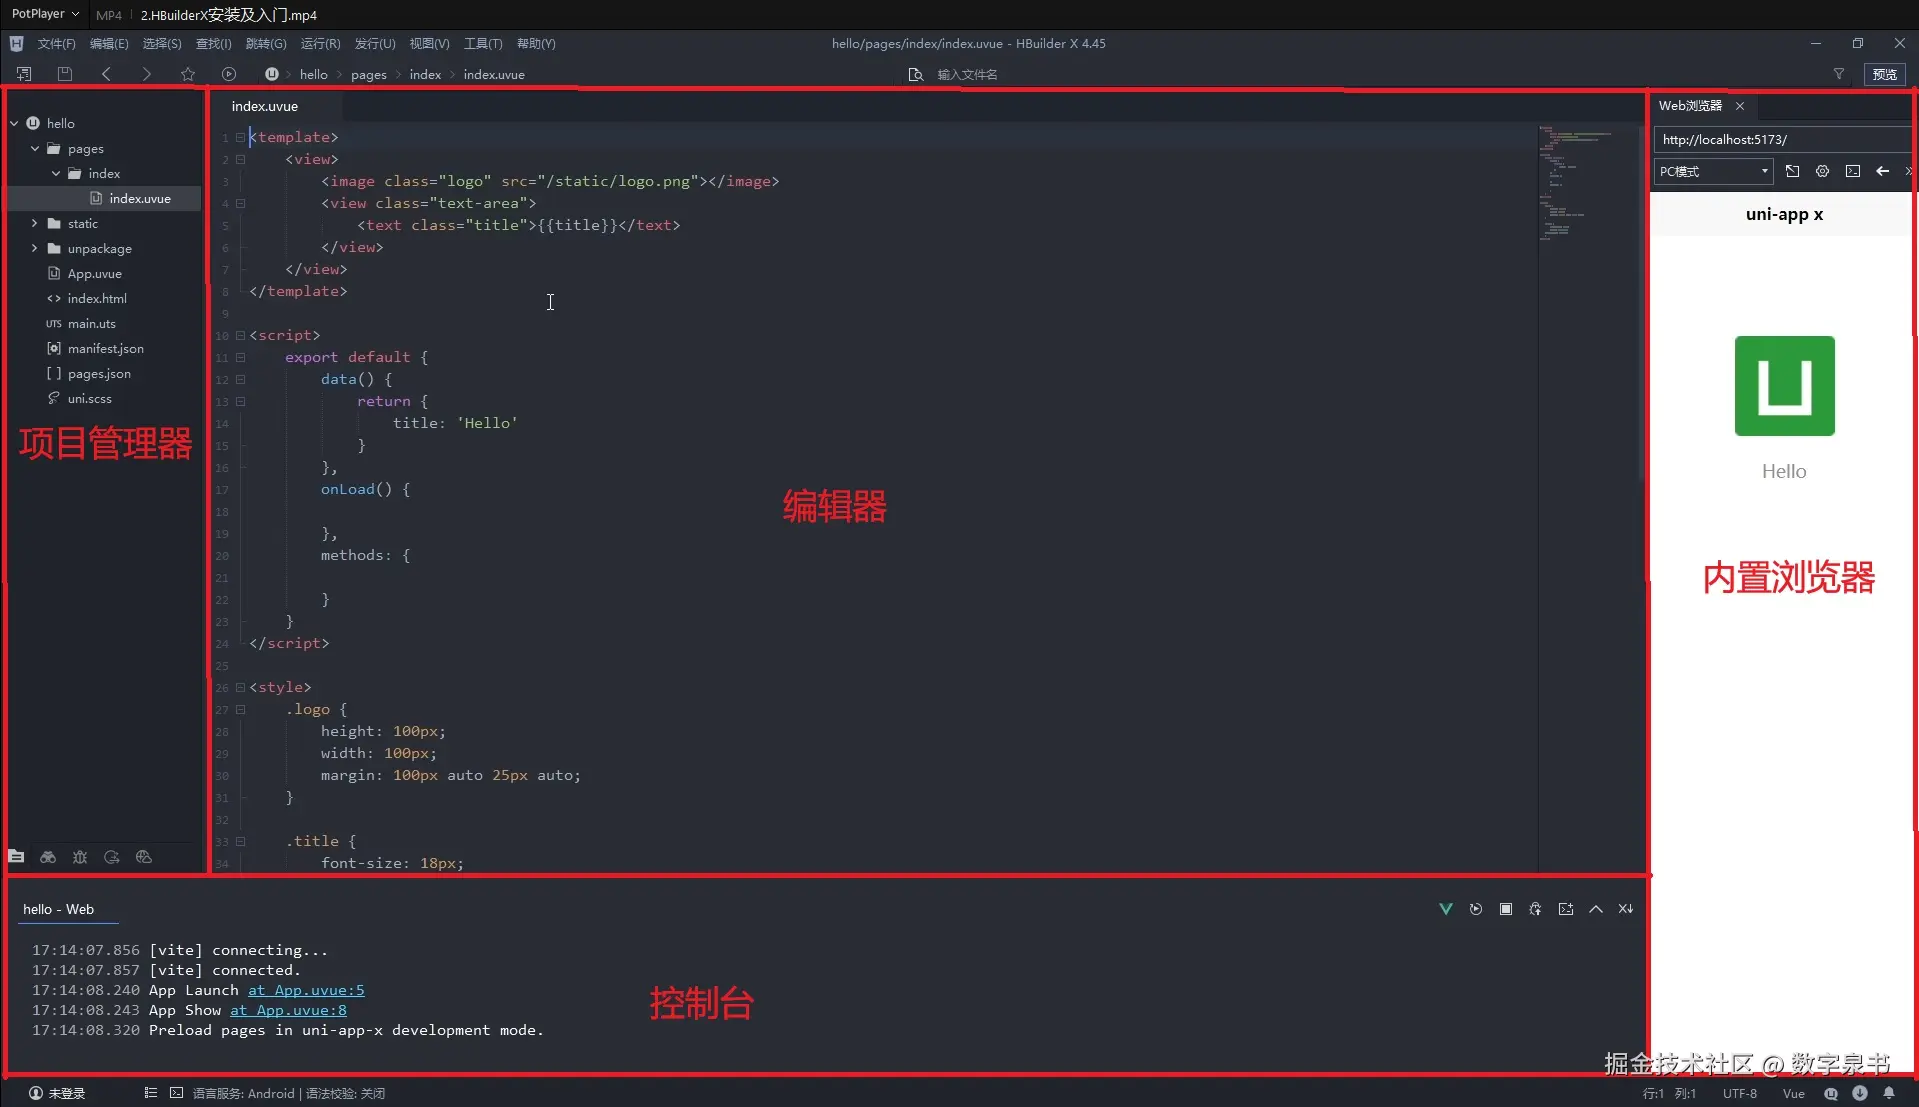Click the filter funnel icon in toolbar
Viewport: 1919px width, 1107px height.
[1838, 74]
